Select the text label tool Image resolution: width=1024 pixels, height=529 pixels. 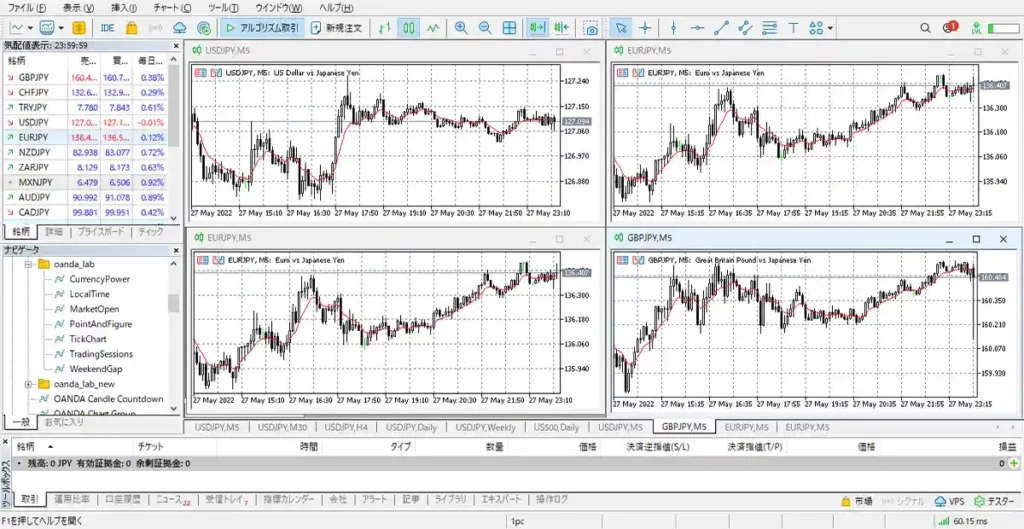793,28
